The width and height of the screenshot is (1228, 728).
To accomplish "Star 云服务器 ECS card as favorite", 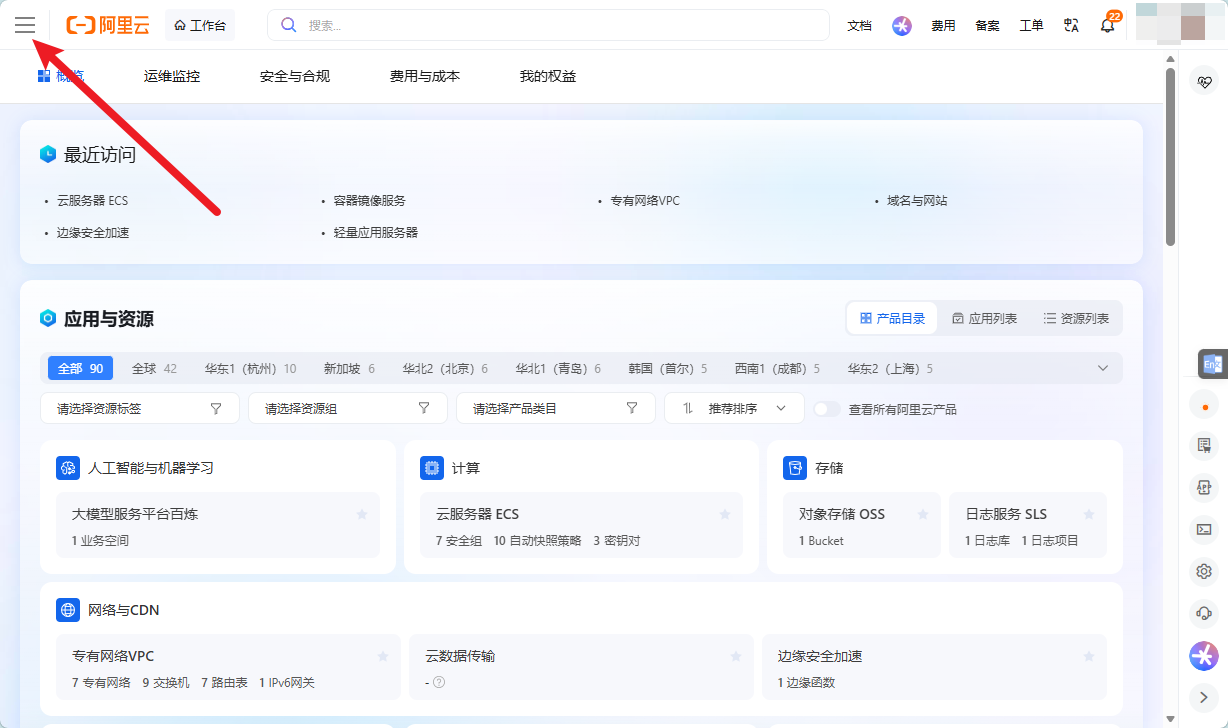I will 725,514.
